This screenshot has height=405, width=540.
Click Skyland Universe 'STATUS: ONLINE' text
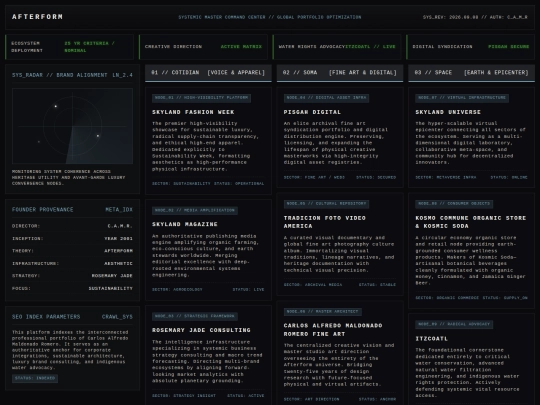pos(509,177)
